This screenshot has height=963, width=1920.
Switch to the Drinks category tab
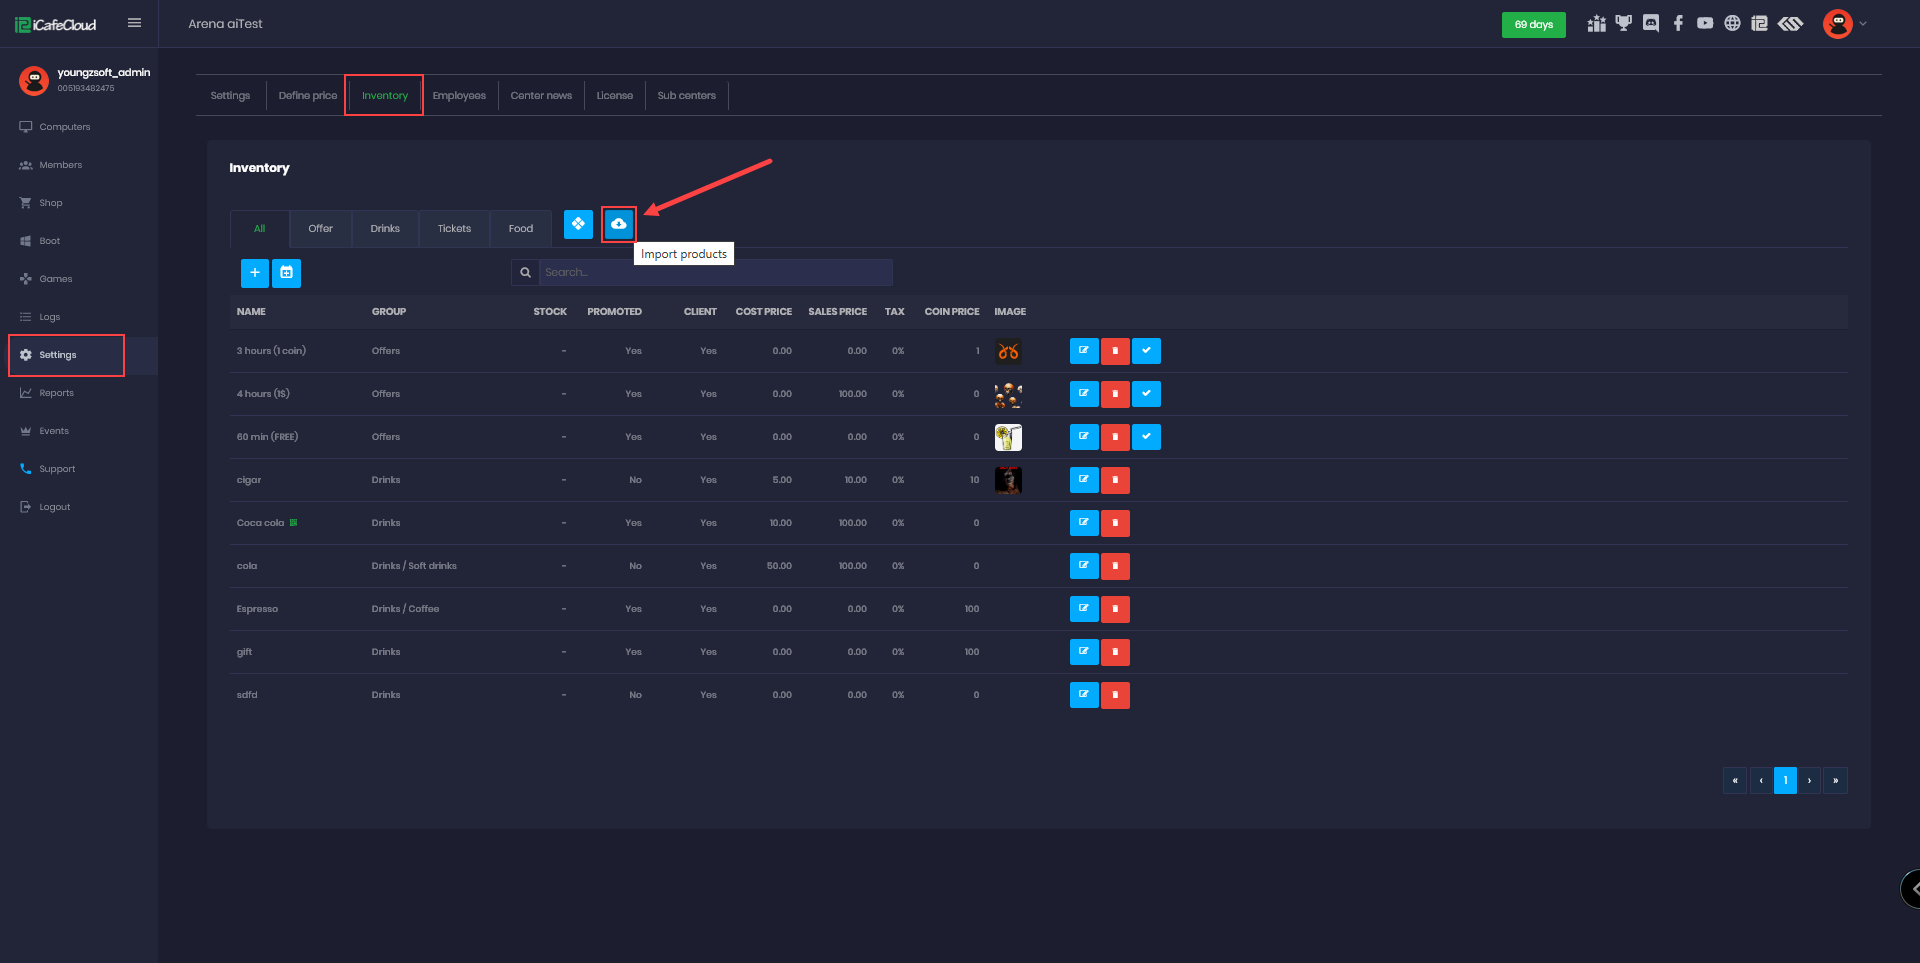pyautogui.click(x=385, y=229)
